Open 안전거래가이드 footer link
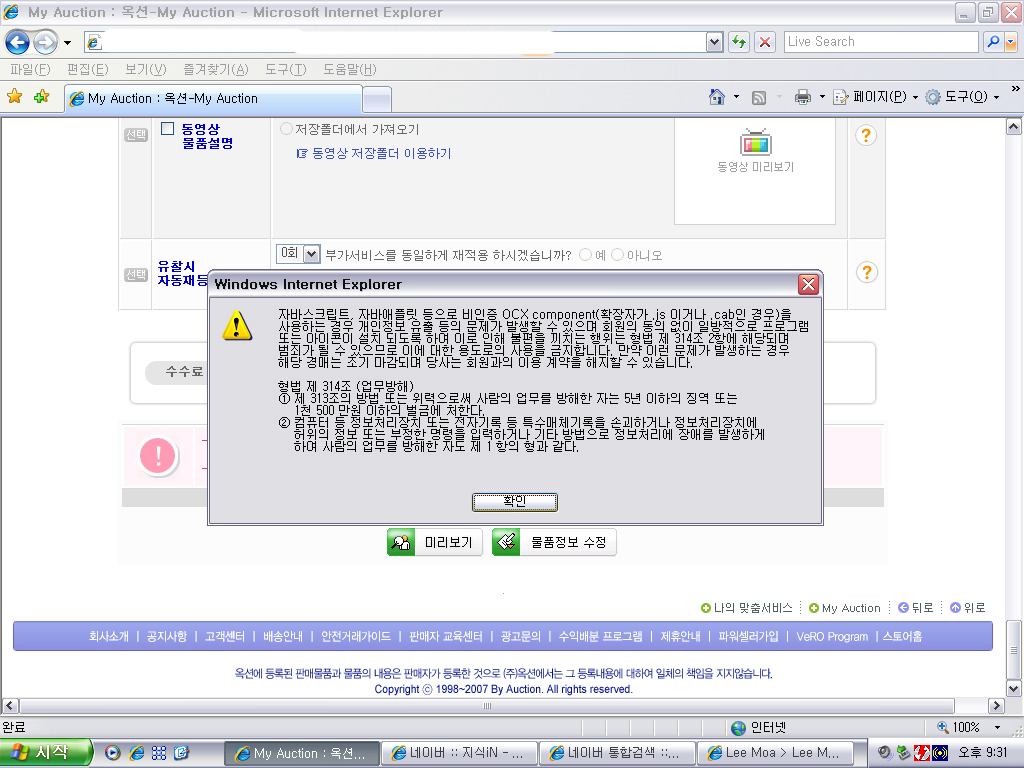The height and width of the screenshot is (768, 1024). tap(355, 636)
